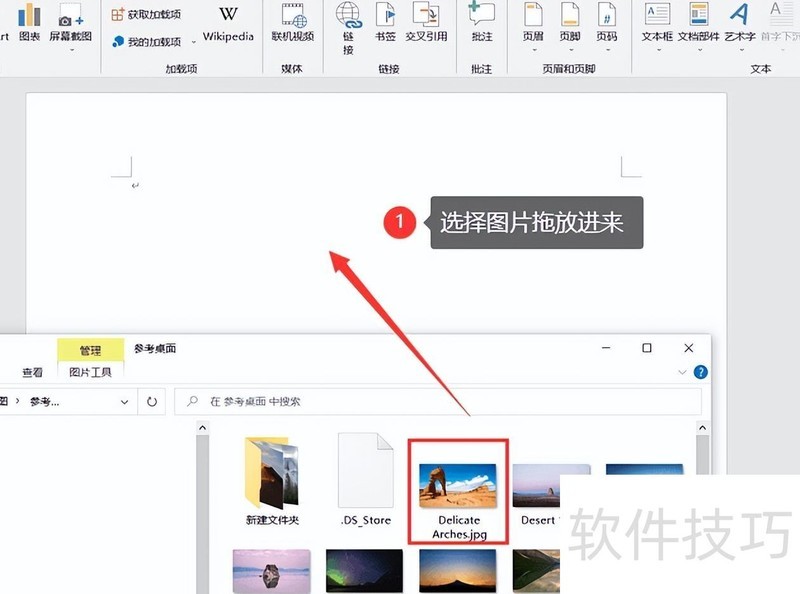Add a 书签 bookmark
Viewport: 800px width, 594px height.
[385, 23]
